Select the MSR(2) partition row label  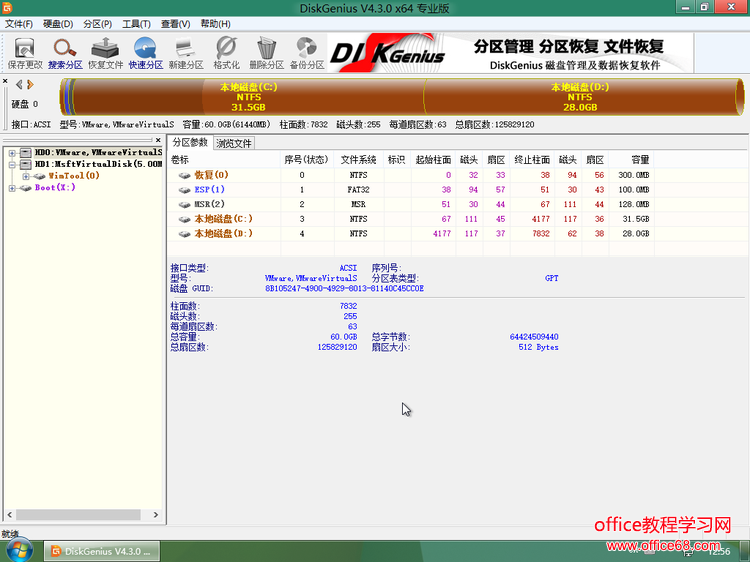(x=210, y=204)
